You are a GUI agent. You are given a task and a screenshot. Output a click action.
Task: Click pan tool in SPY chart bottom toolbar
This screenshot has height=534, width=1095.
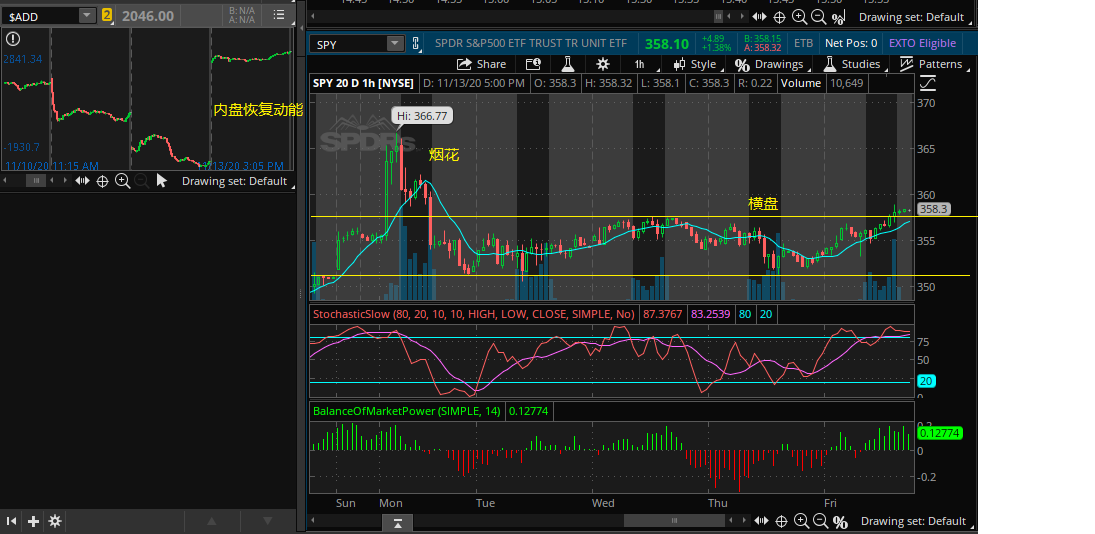(x=760, y=521)
